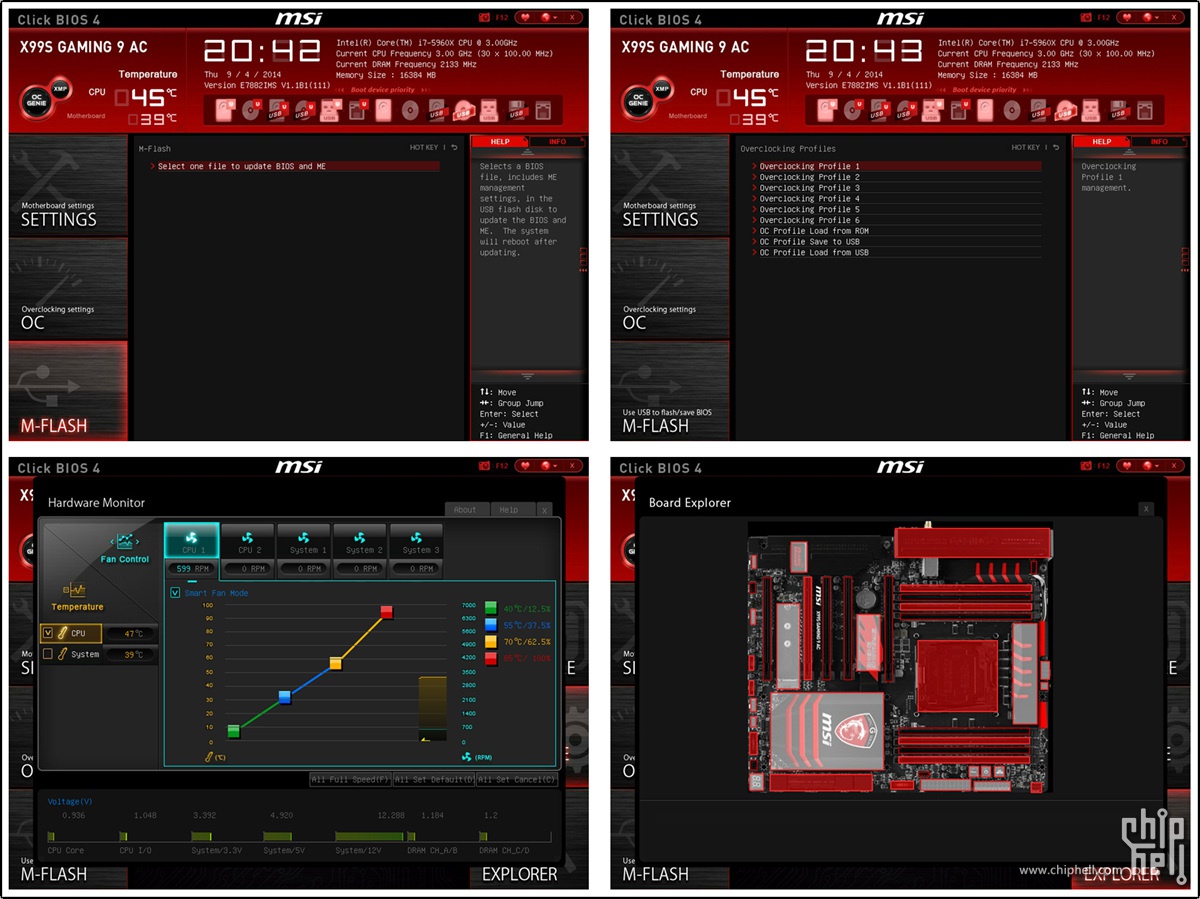
Task: Click the red fan curve point
Action: pos(386,611)
